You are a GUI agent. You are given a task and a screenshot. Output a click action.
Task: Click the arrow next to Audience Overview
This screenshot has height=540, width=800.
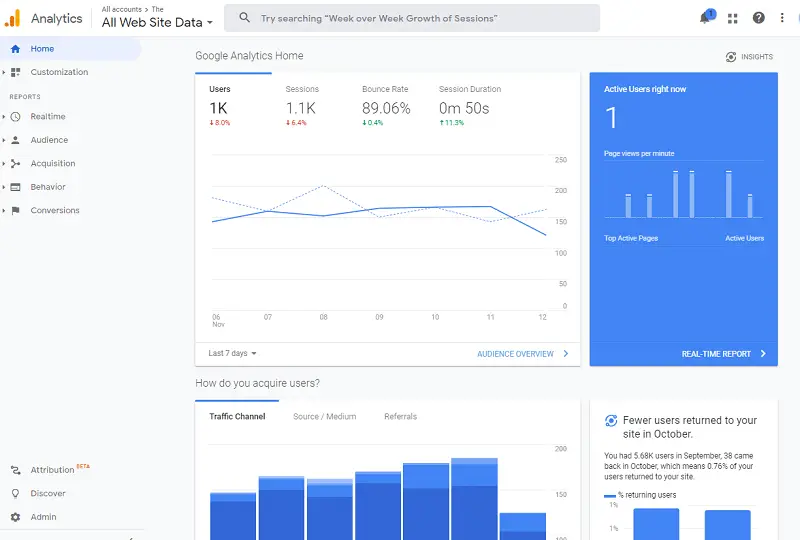[565, 354]
